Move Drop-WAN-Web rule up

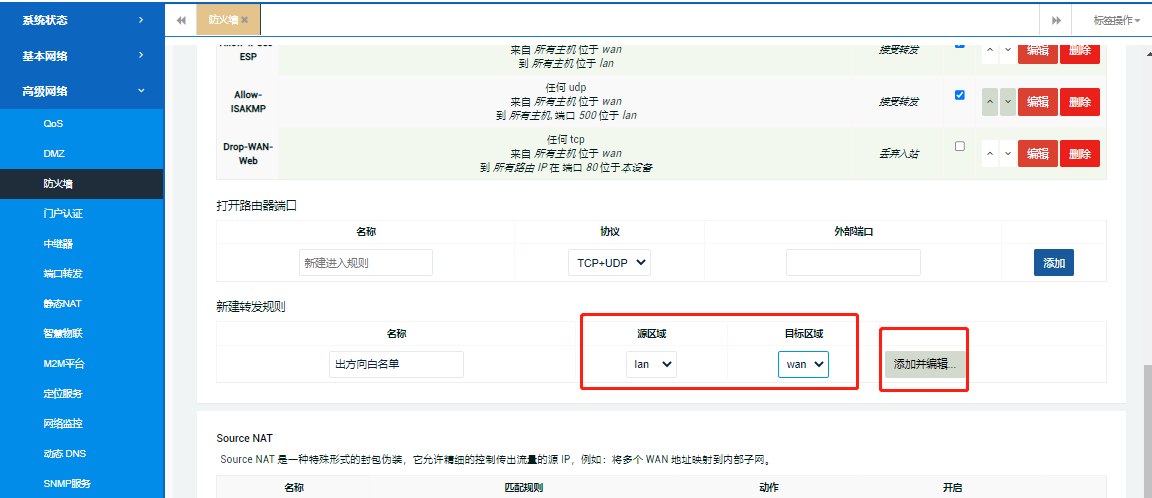(x=990, y=153)
